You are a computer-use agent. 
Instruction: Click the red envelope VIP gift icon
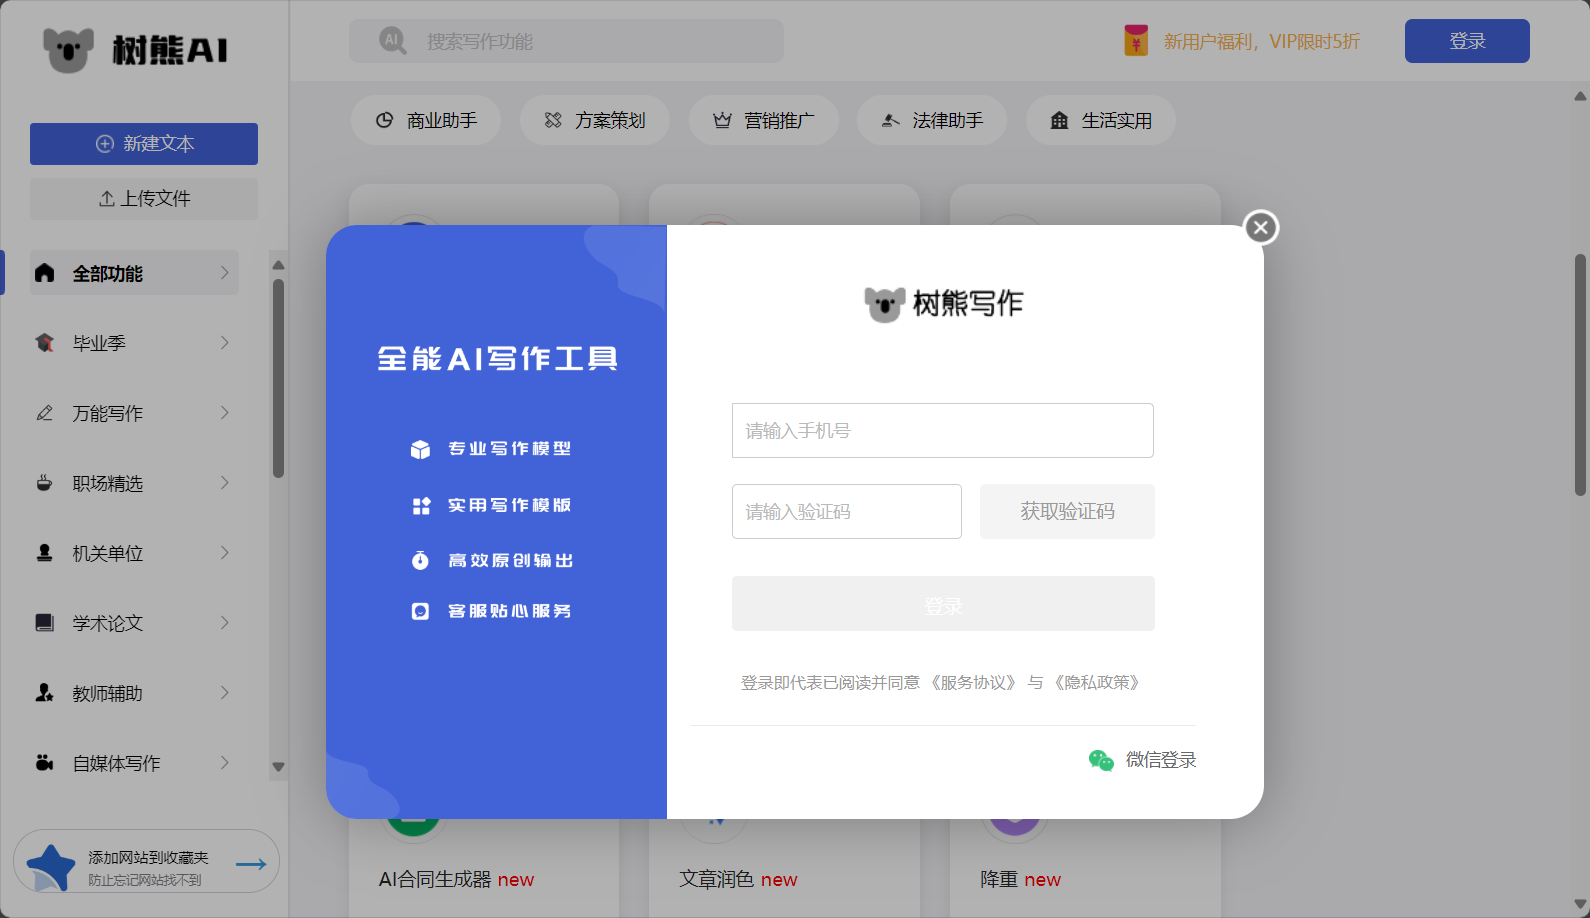pyautogui.click(x=1136, y=41)
